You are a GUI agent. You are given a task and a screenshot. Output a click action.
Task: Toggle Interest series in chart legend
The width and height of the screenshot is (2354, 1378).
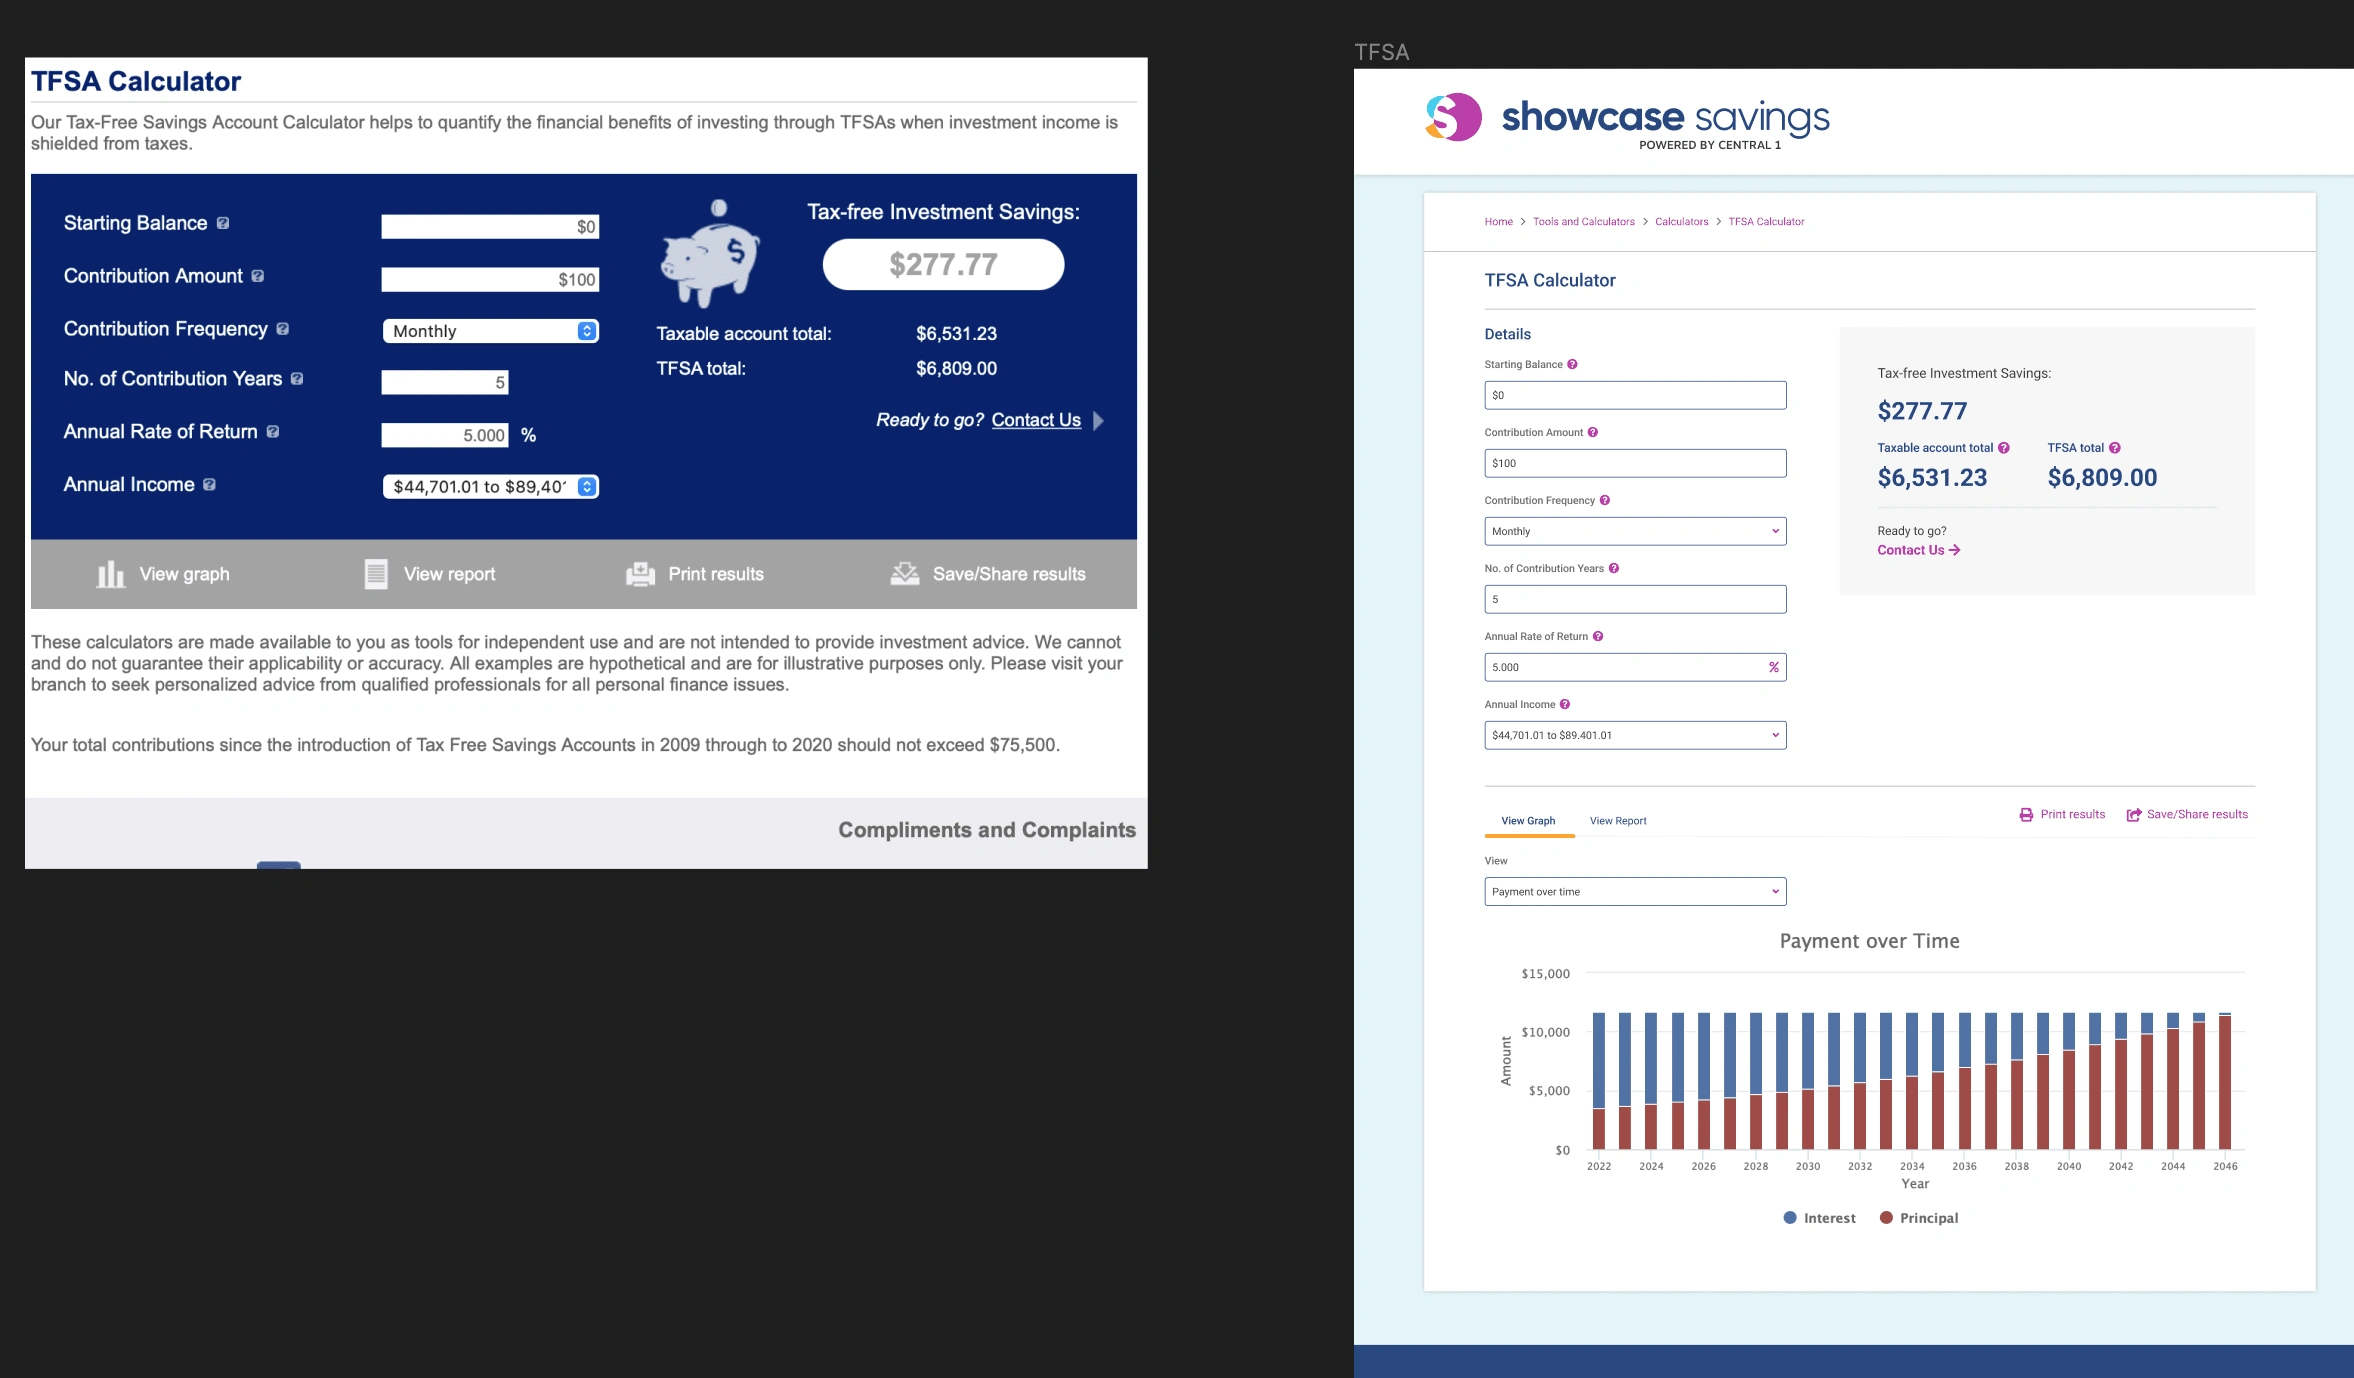(1819, 1218)
